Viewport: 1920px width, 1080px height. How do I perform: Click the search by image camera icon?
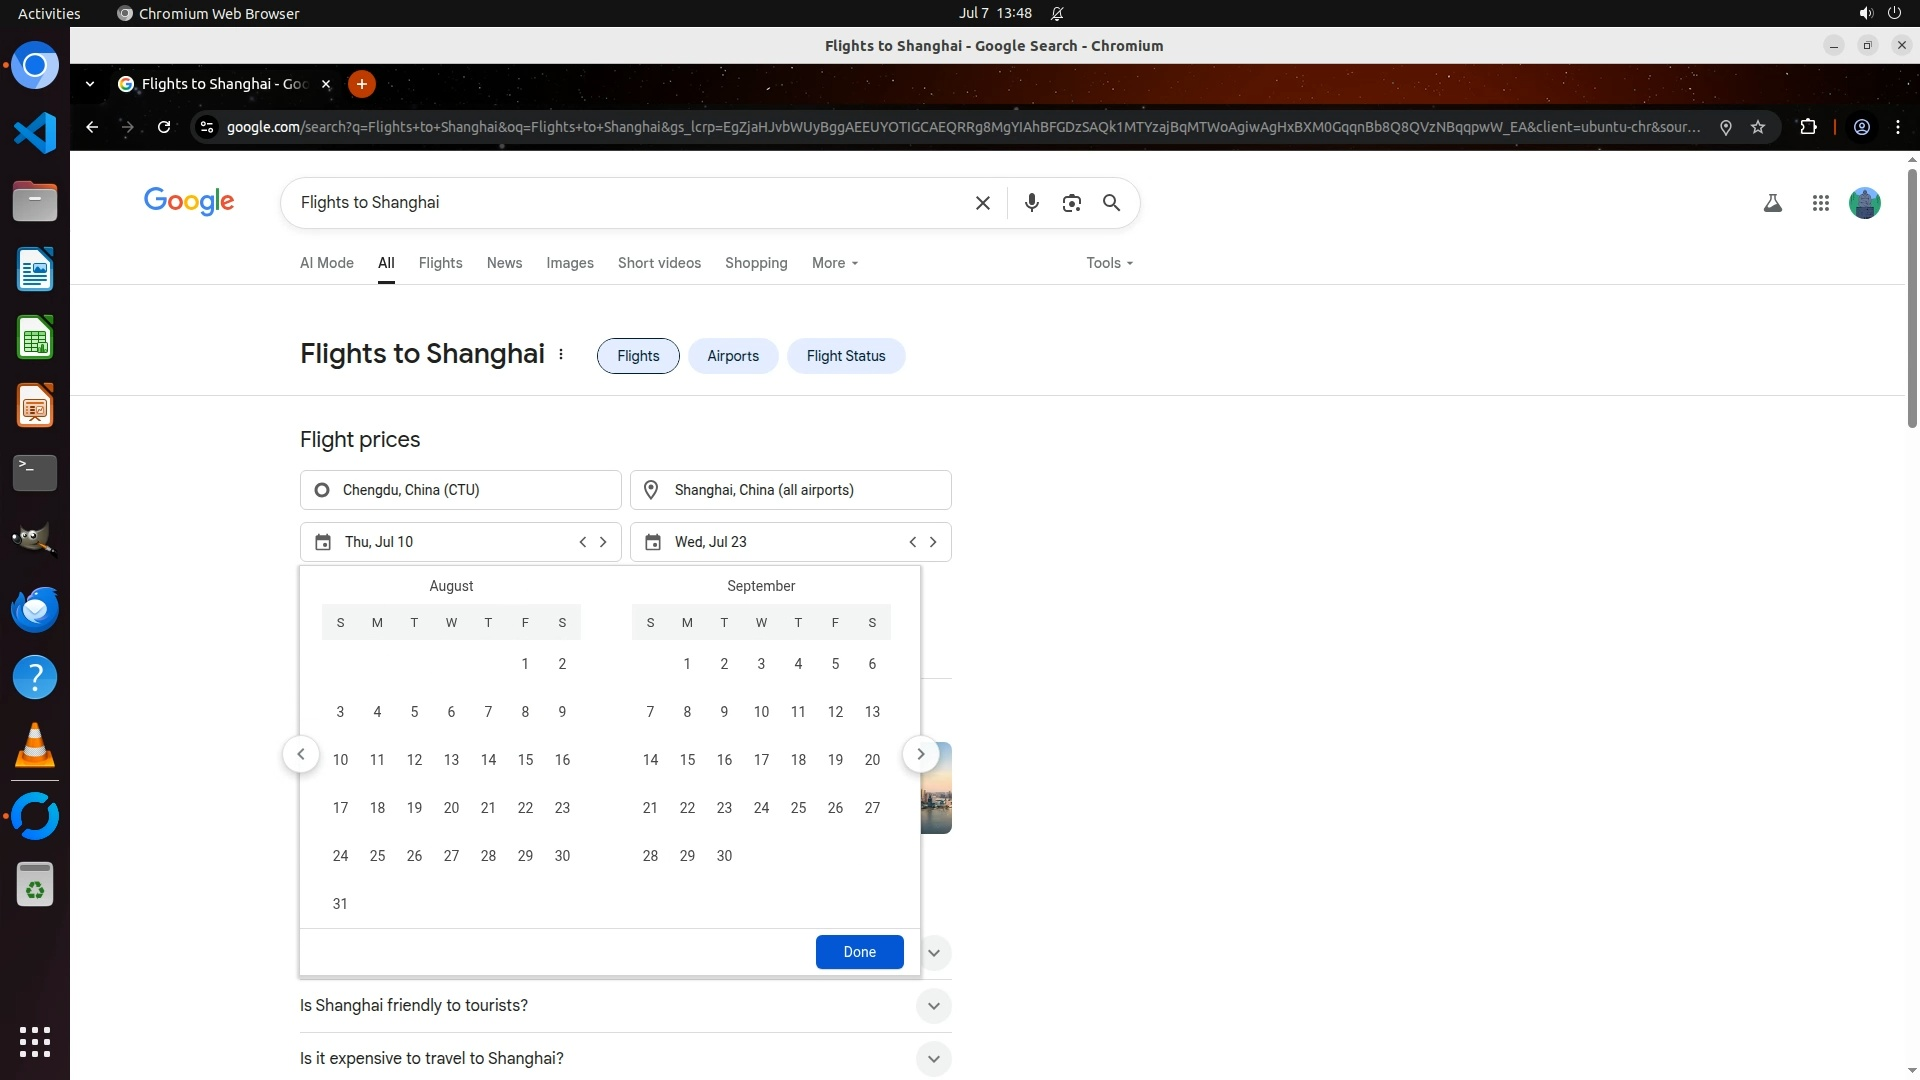tap(1071, 203)
